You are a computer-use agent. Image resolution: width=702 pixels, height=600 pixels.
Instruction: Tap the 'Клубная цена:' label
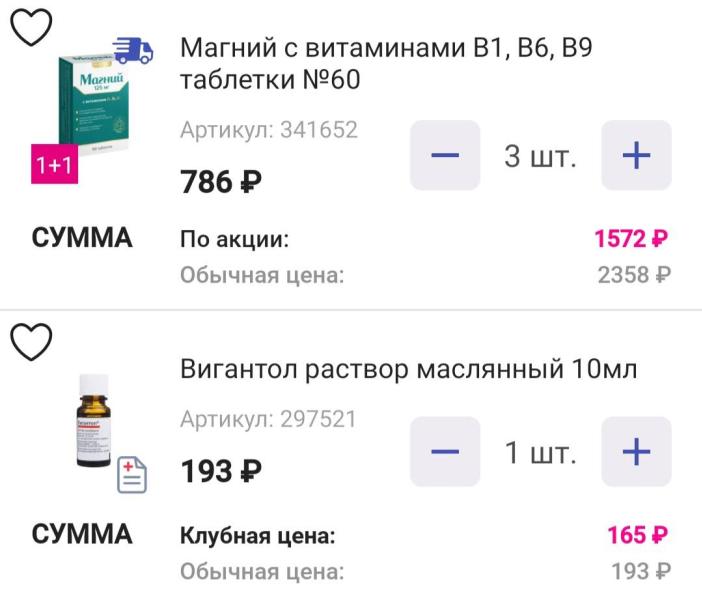257,536
